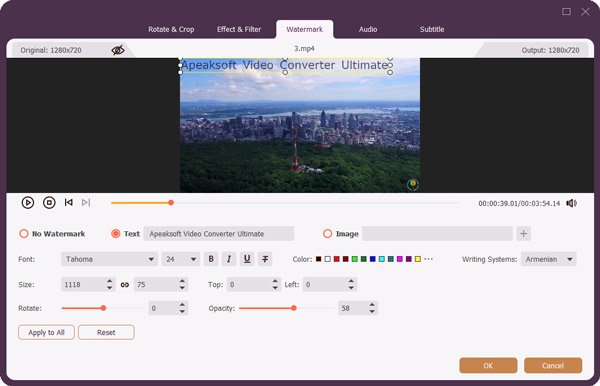Viewport: 600px width, 386px height.
Task: Click the Left position stepper arrows
Action: (x=351, y=284)
